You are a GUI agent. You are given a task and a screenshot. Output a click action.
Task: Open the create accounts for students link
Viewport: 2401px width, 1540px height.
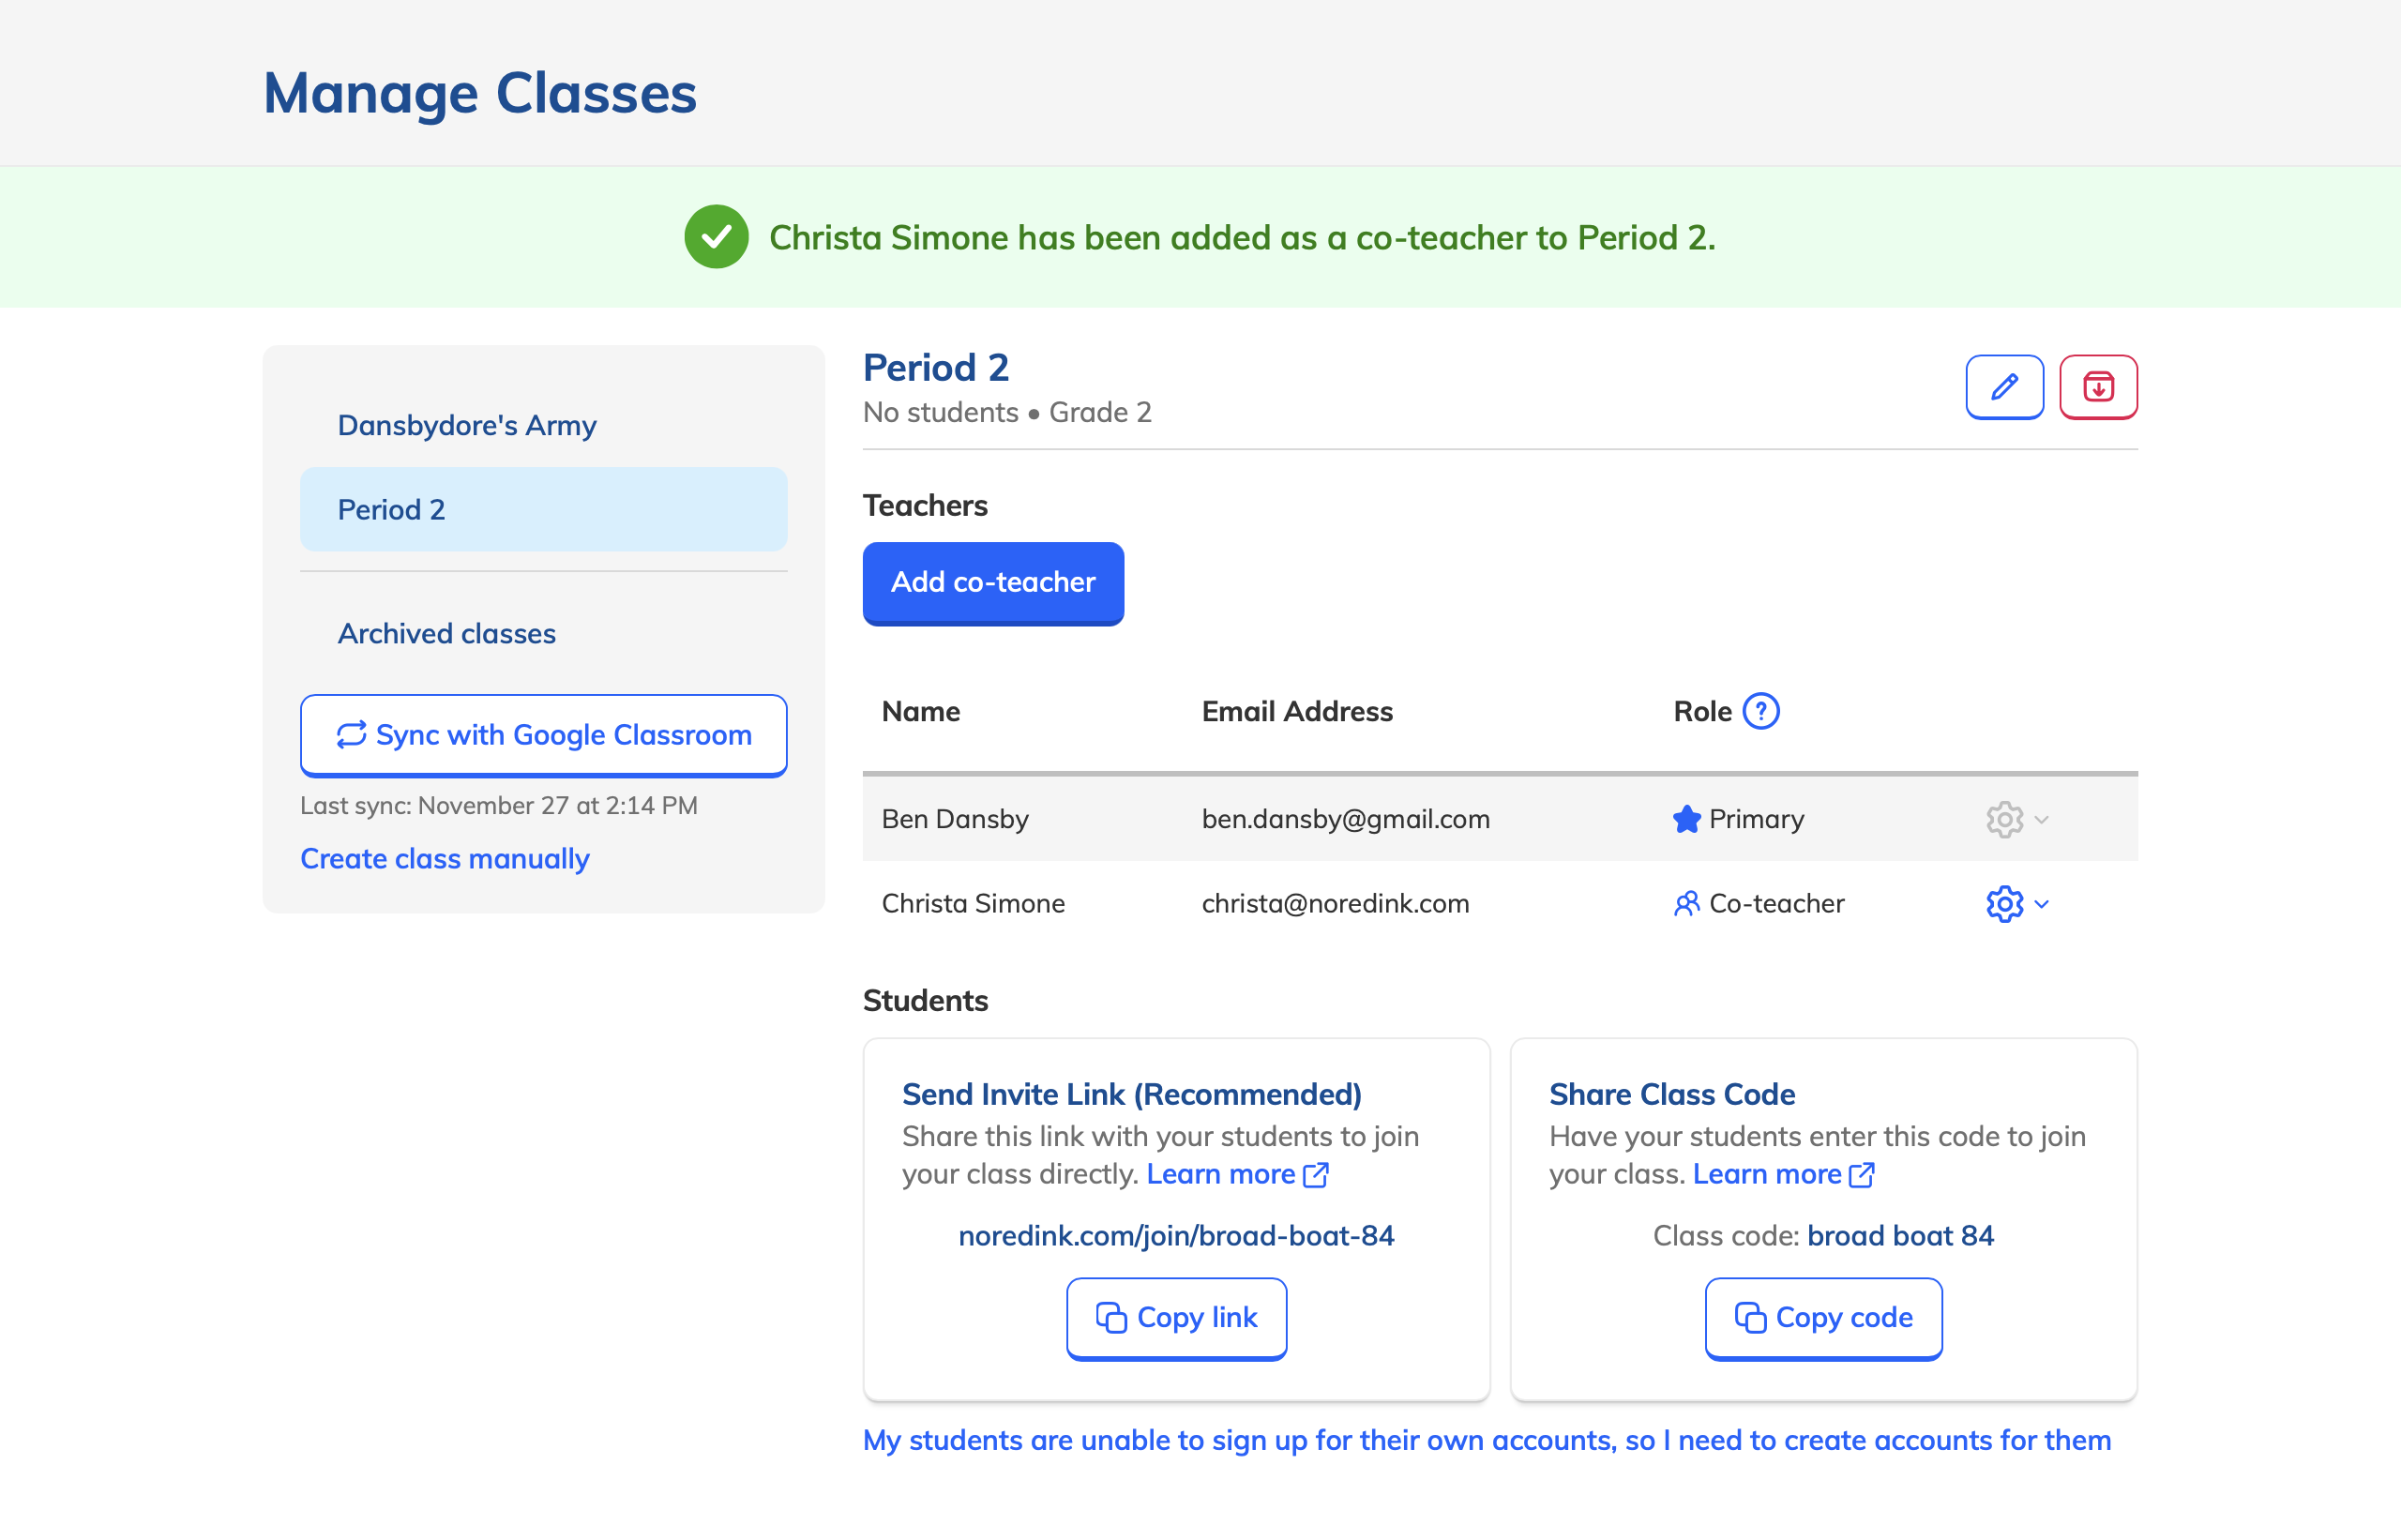pos(1486,1440)
